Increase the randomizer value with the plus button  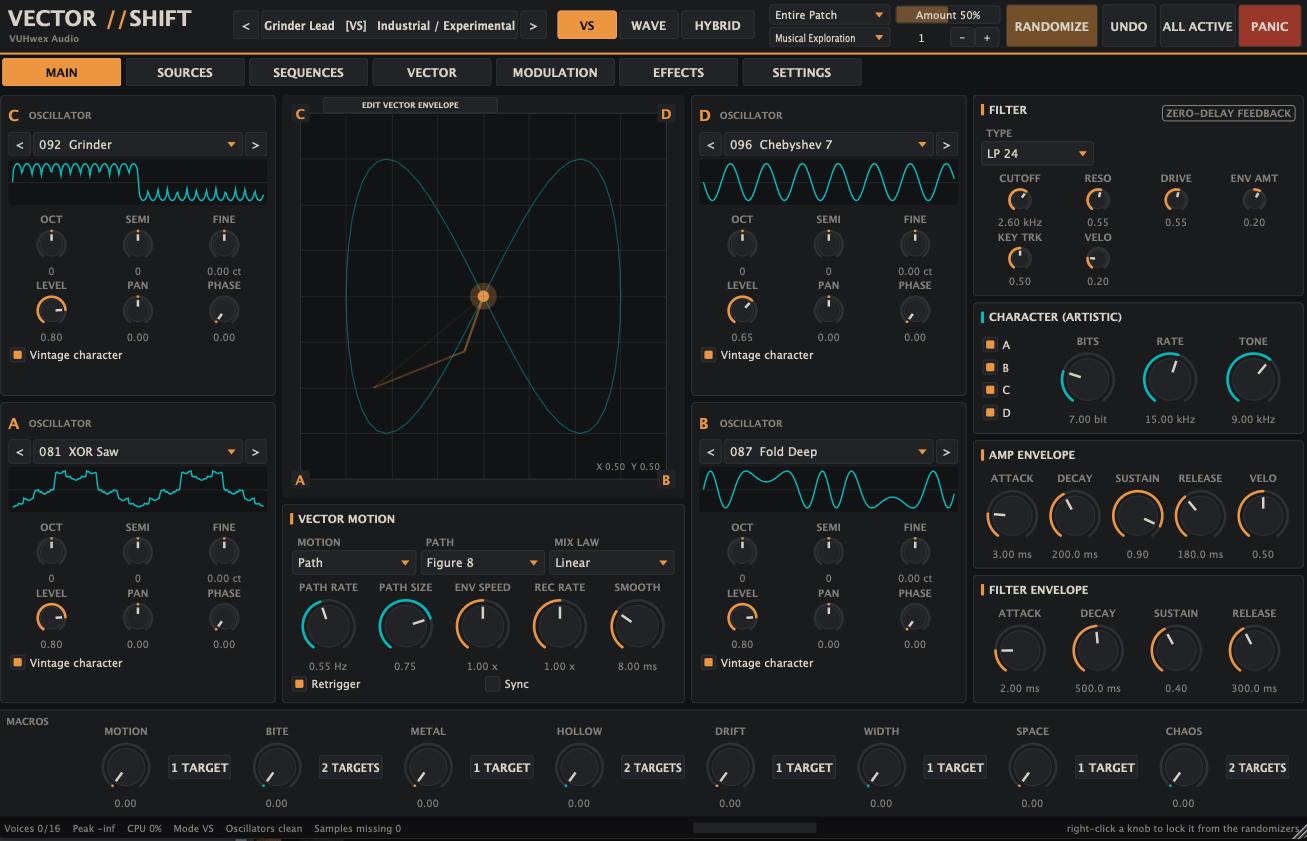click(986, 38)
